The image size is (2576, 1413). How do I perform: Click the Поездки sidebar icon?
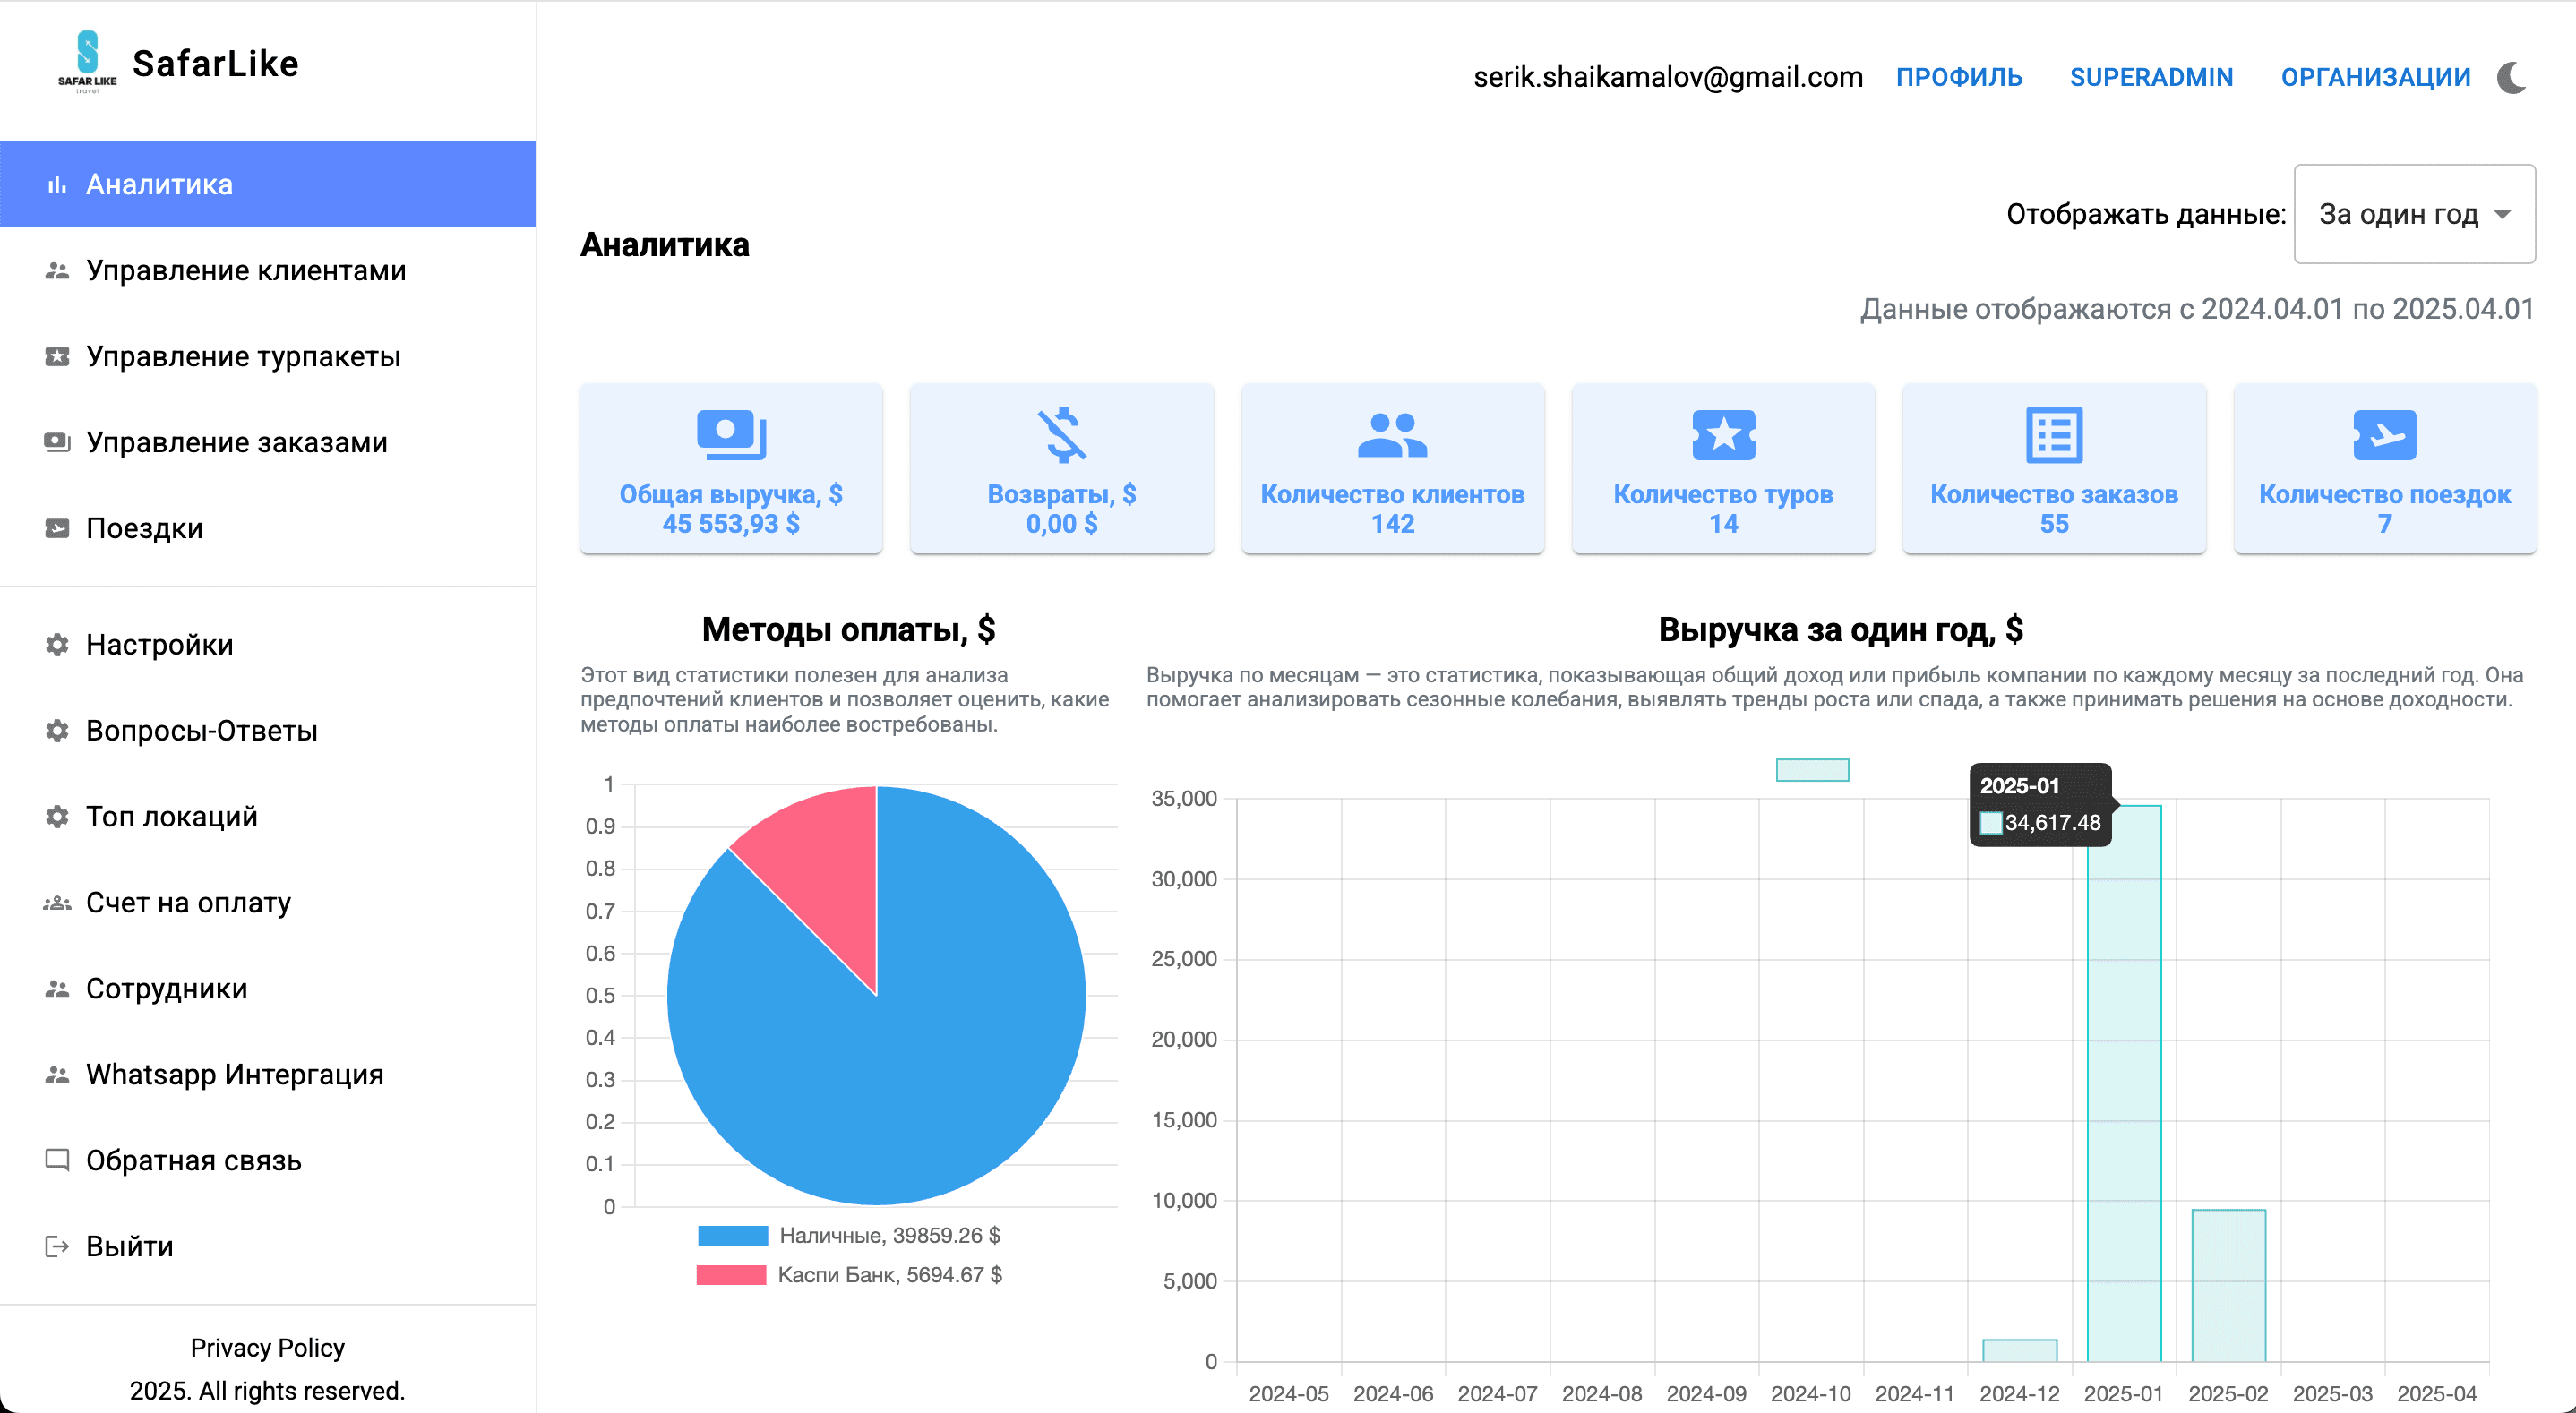pyautogui.click(x=57, y=528)
